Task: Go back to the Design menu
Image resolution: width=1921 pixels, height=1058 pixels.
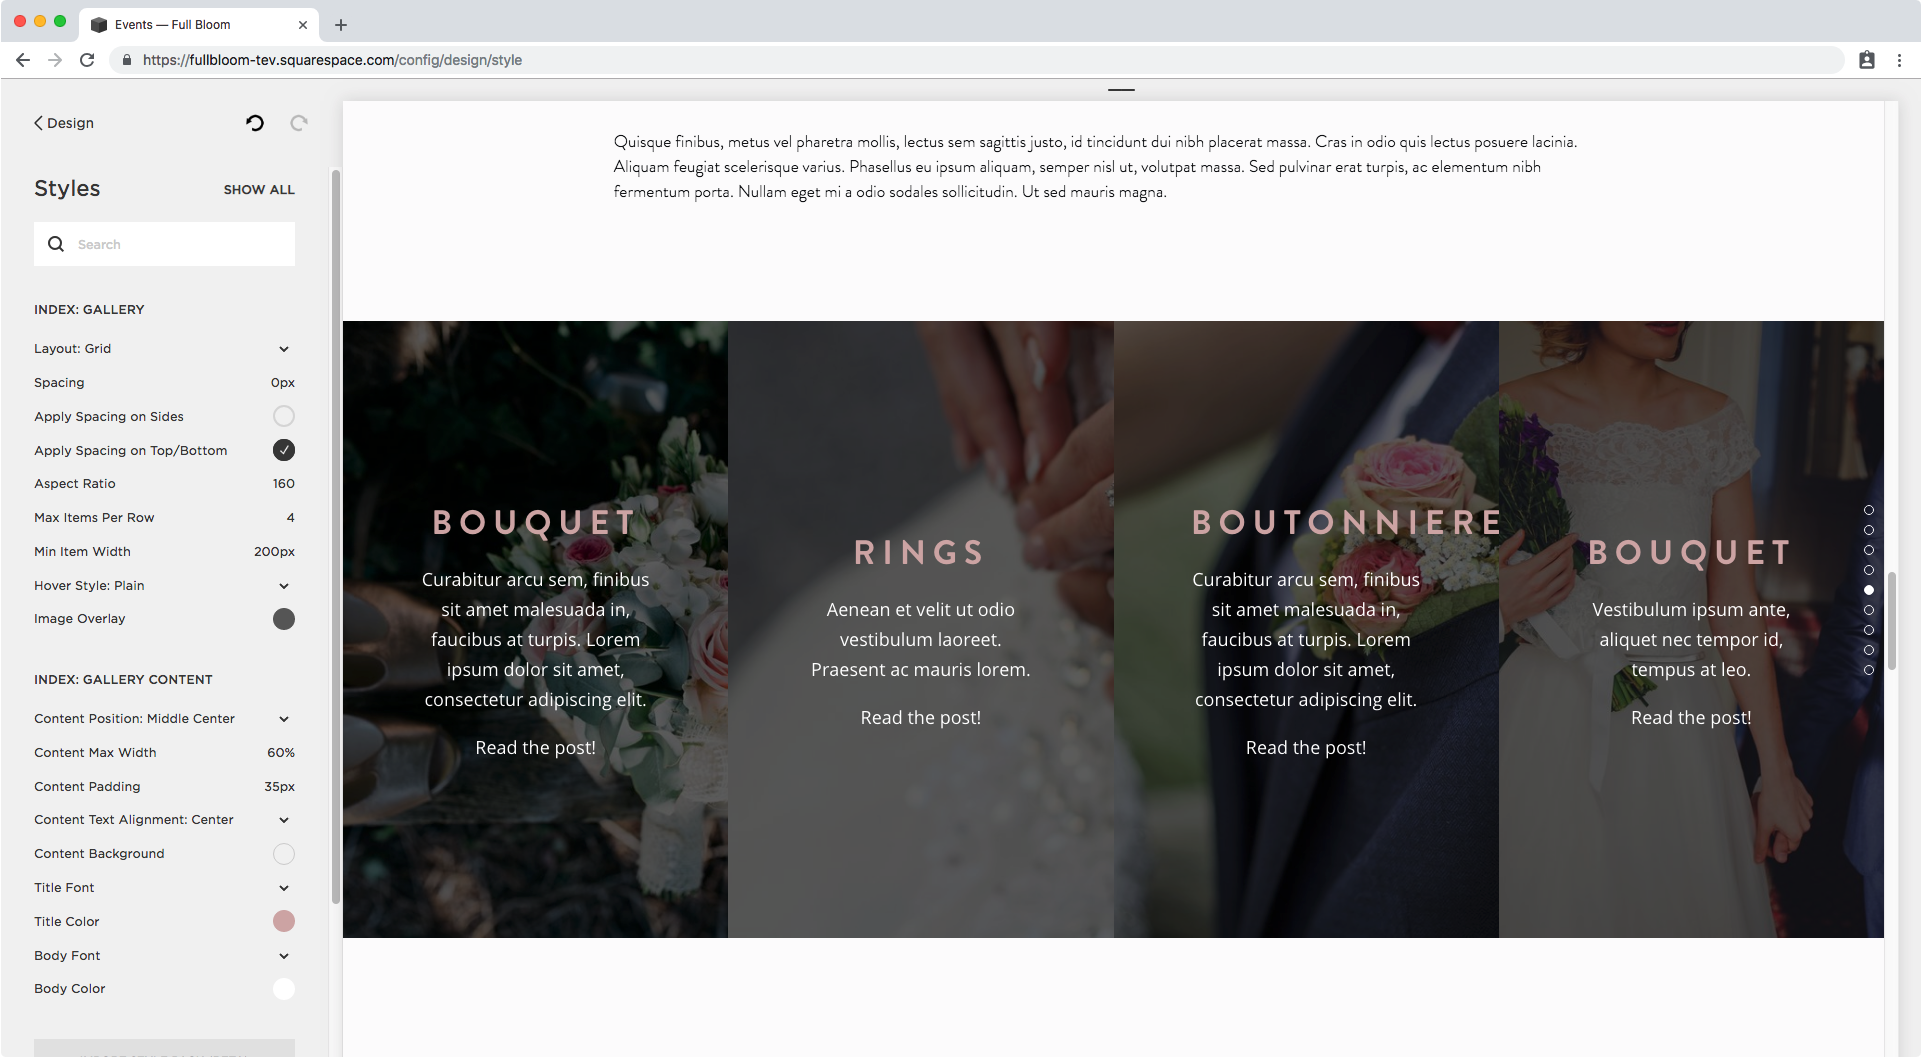Action: coord(64,123)
